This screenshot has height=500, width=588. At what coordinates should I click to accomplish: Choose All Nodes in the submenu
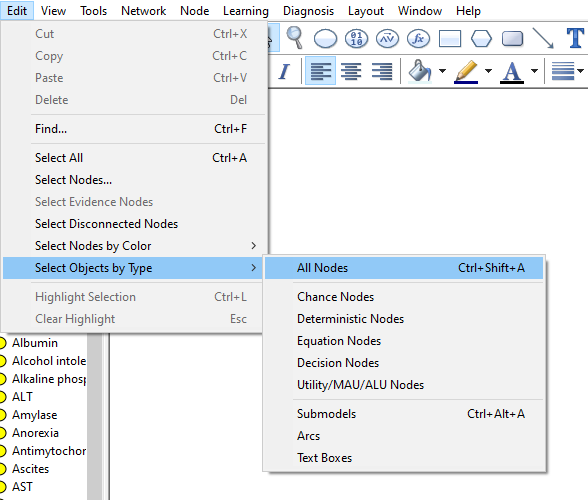(404, 268)
